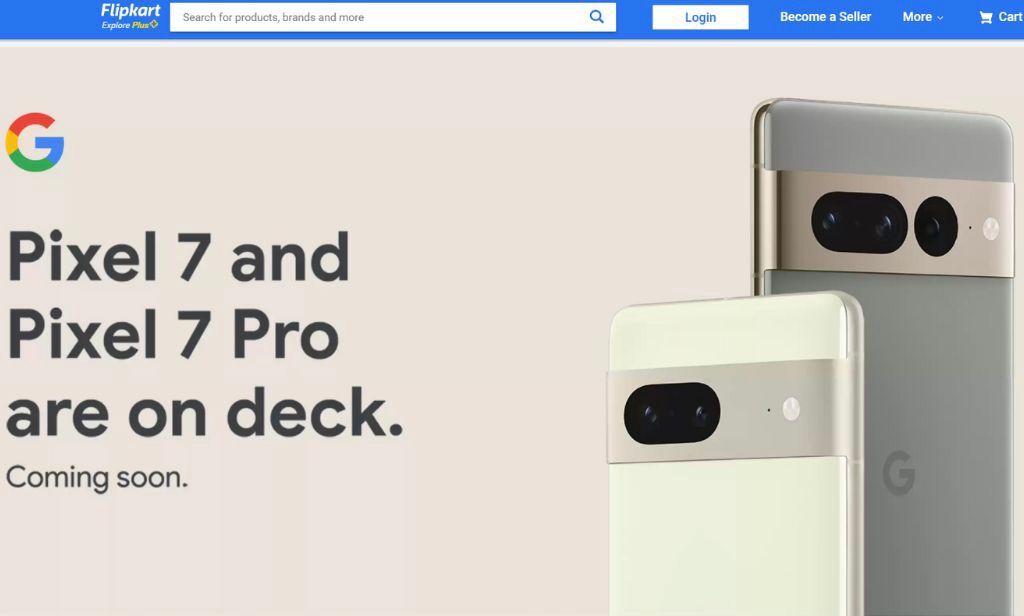Open the Become a Seller link
The width and height of the screenshot is (1024, 616).
825,17
